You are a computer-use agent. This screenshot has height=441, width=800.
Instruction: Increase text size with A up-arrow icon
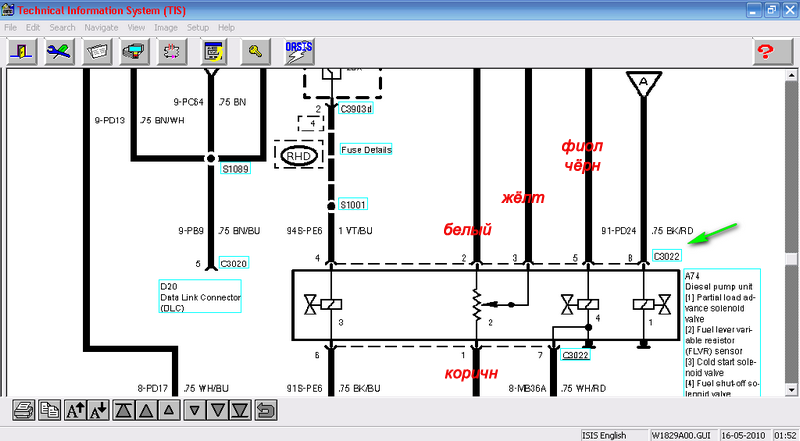click(76, 409)
